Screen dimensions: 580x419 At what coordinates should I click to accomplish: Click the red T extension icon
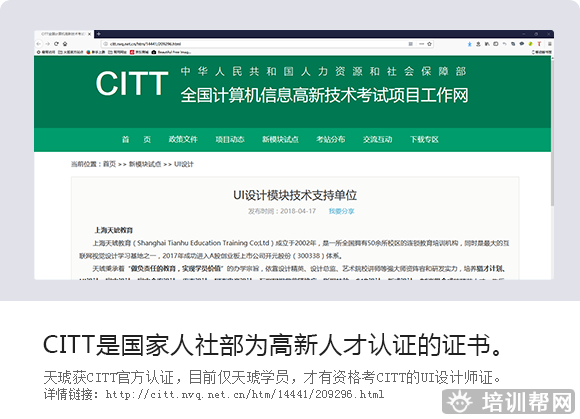pyautogui.click(x=539, y=44)
